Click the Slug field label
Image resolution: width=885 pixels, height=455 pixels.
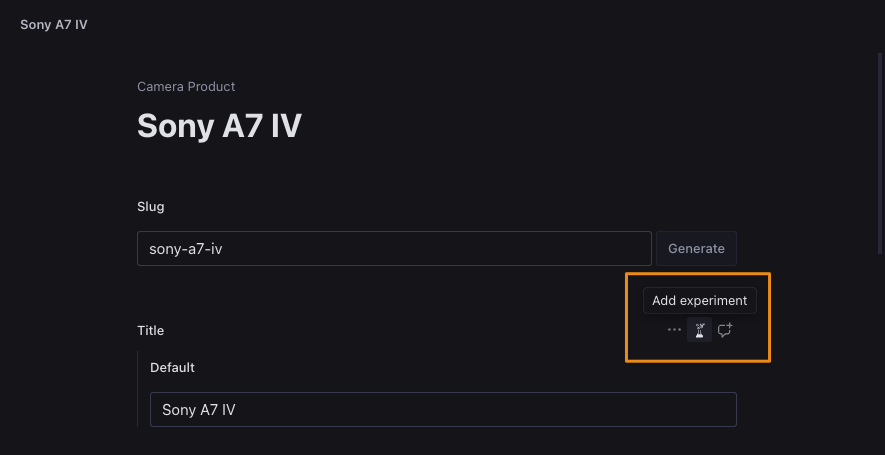151,207
